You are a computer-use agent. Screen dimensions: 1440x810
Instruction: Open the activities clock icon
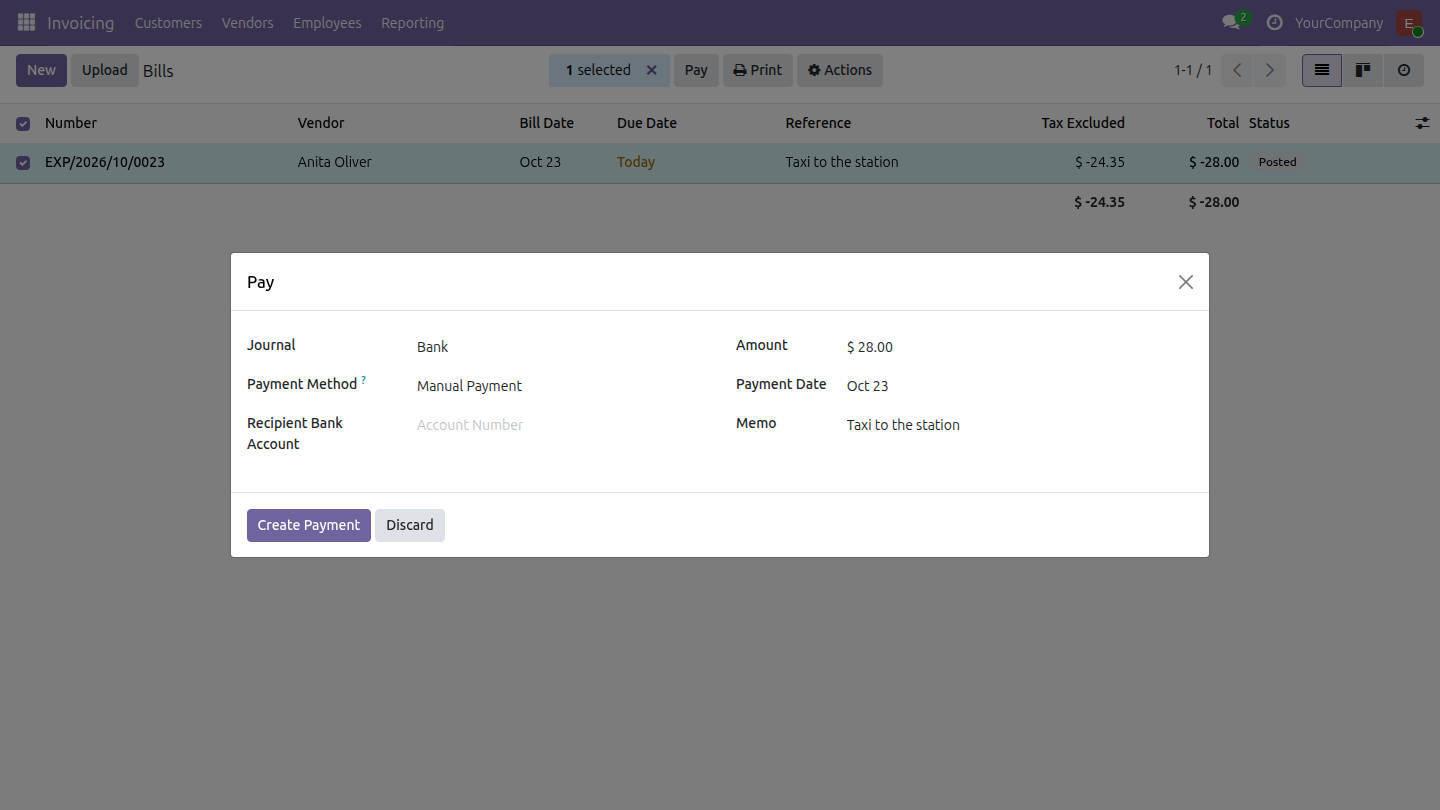coord(1274,22)
